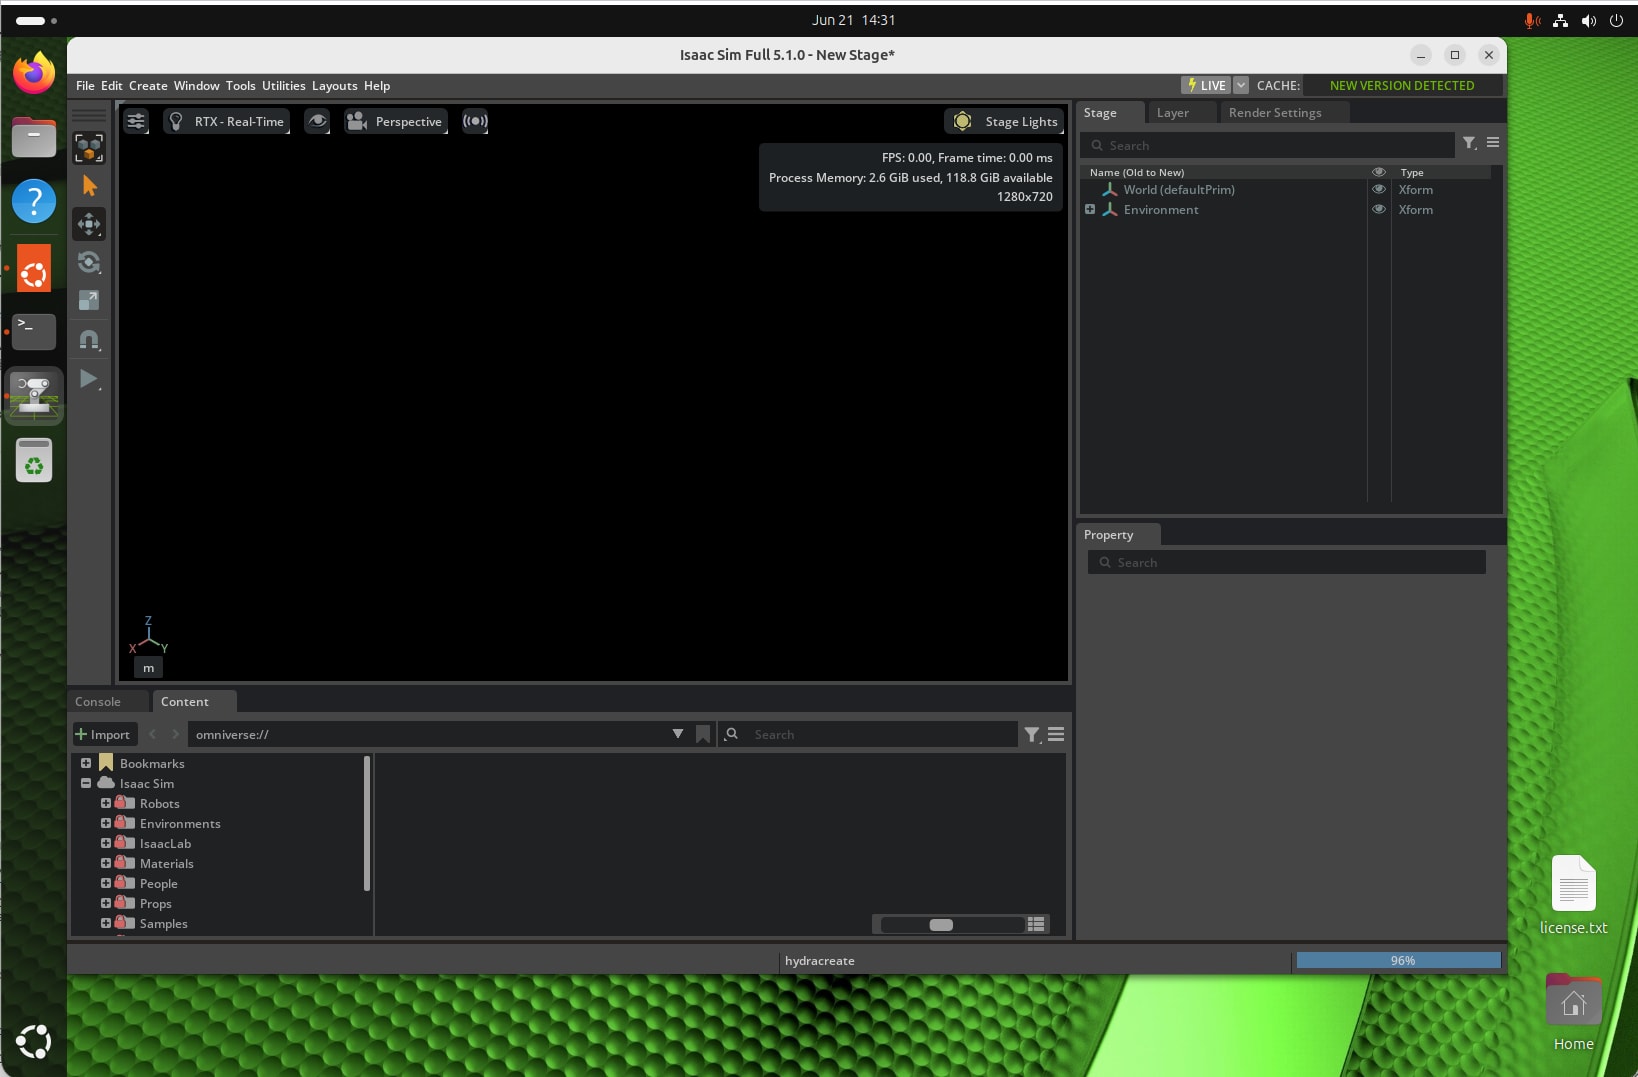Open the File menu

pos(85,86)
